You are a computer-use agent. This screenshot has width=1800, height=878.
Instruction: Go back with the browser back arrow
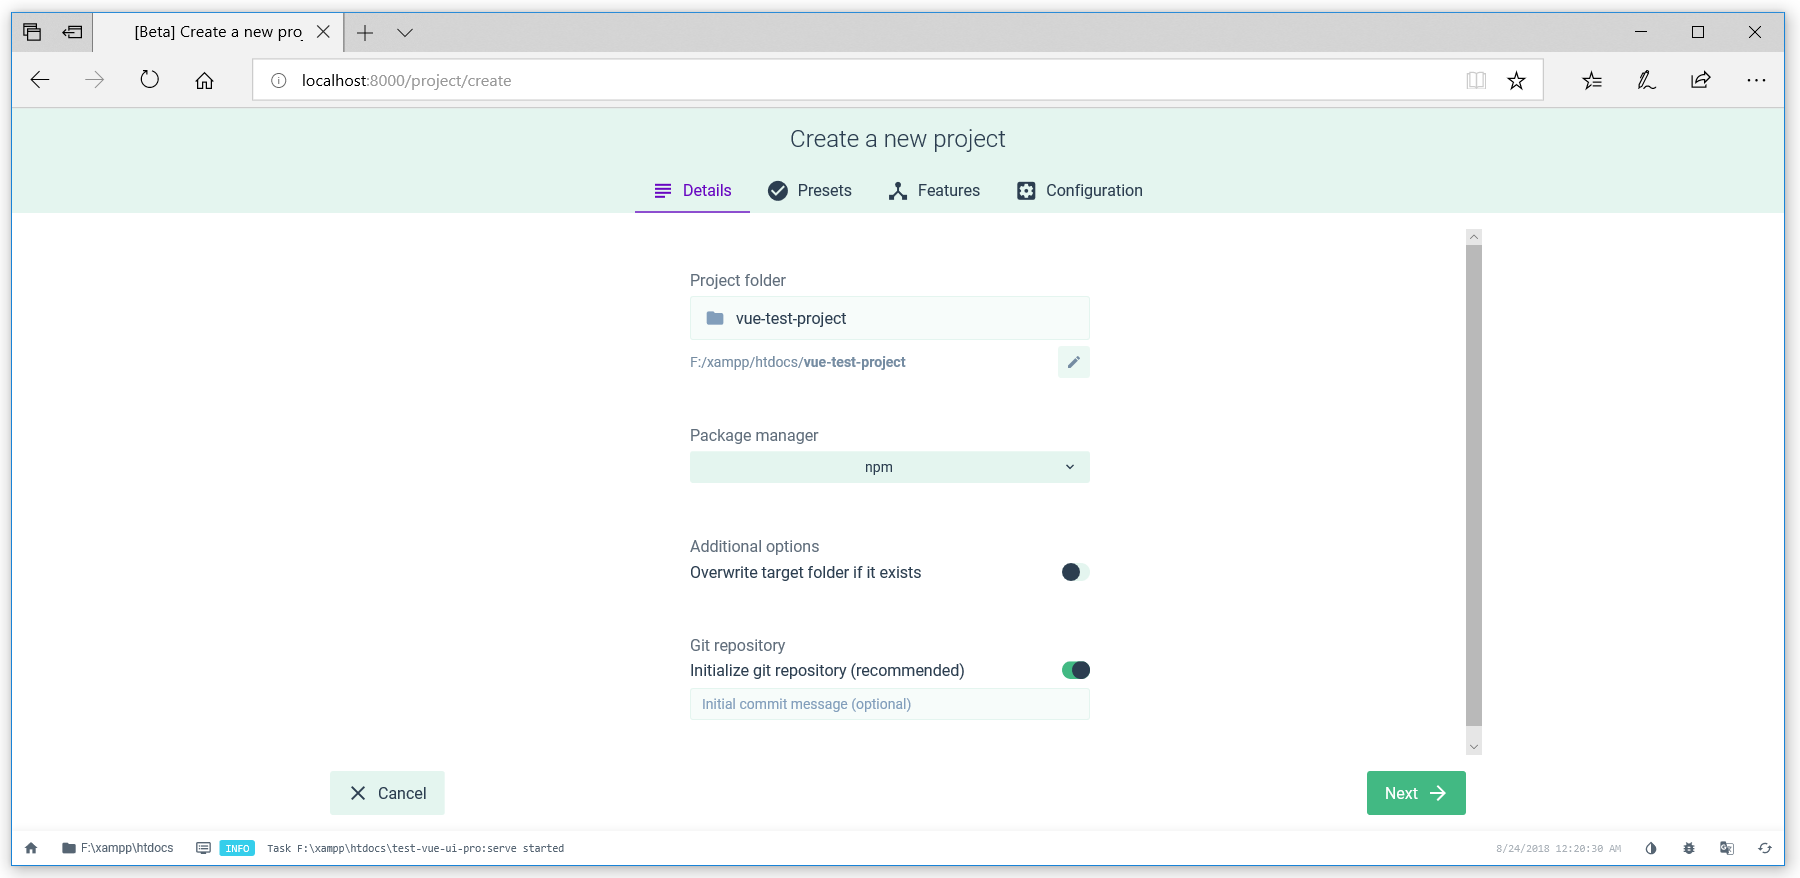[40, 80]
